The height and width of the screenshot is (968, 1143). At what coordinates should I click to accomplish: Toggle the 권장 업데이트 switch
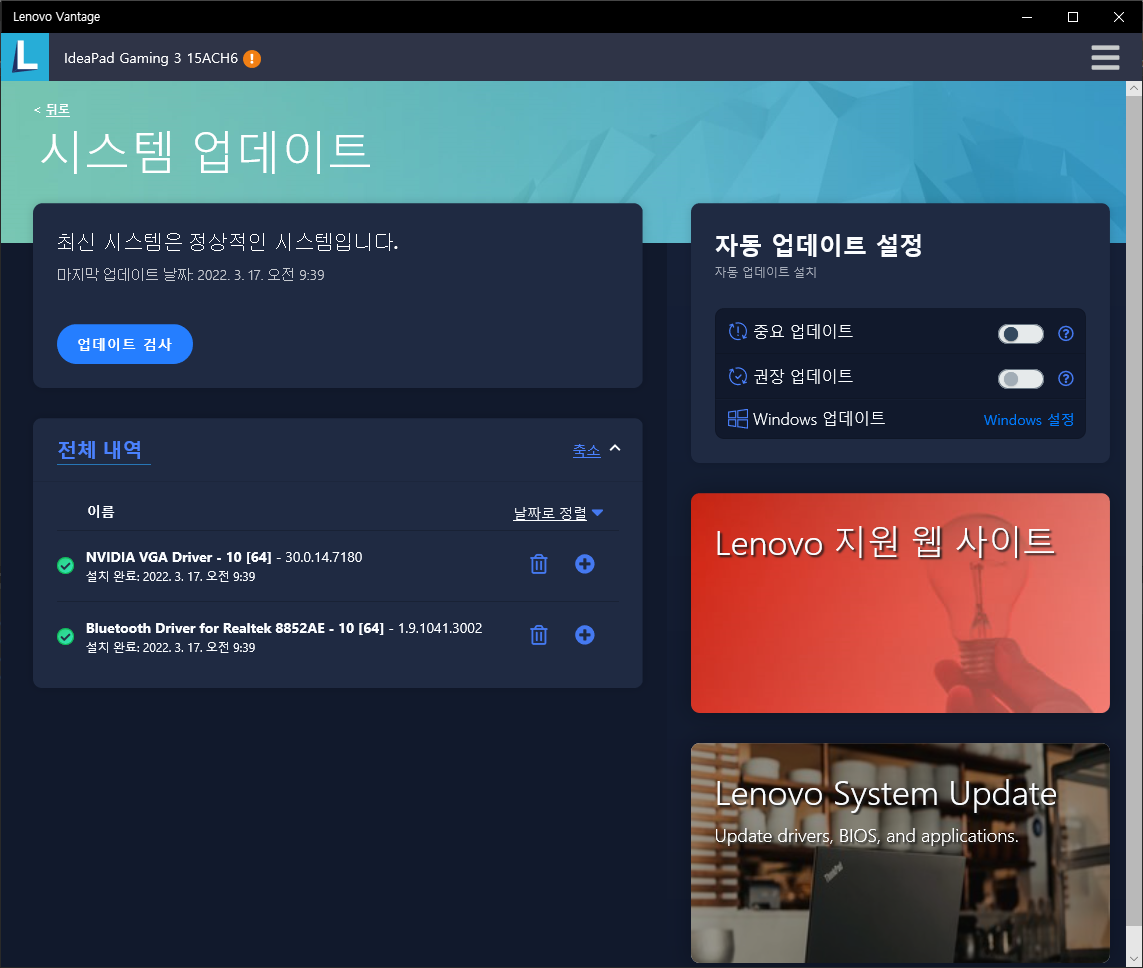[x=1021, y=379]
